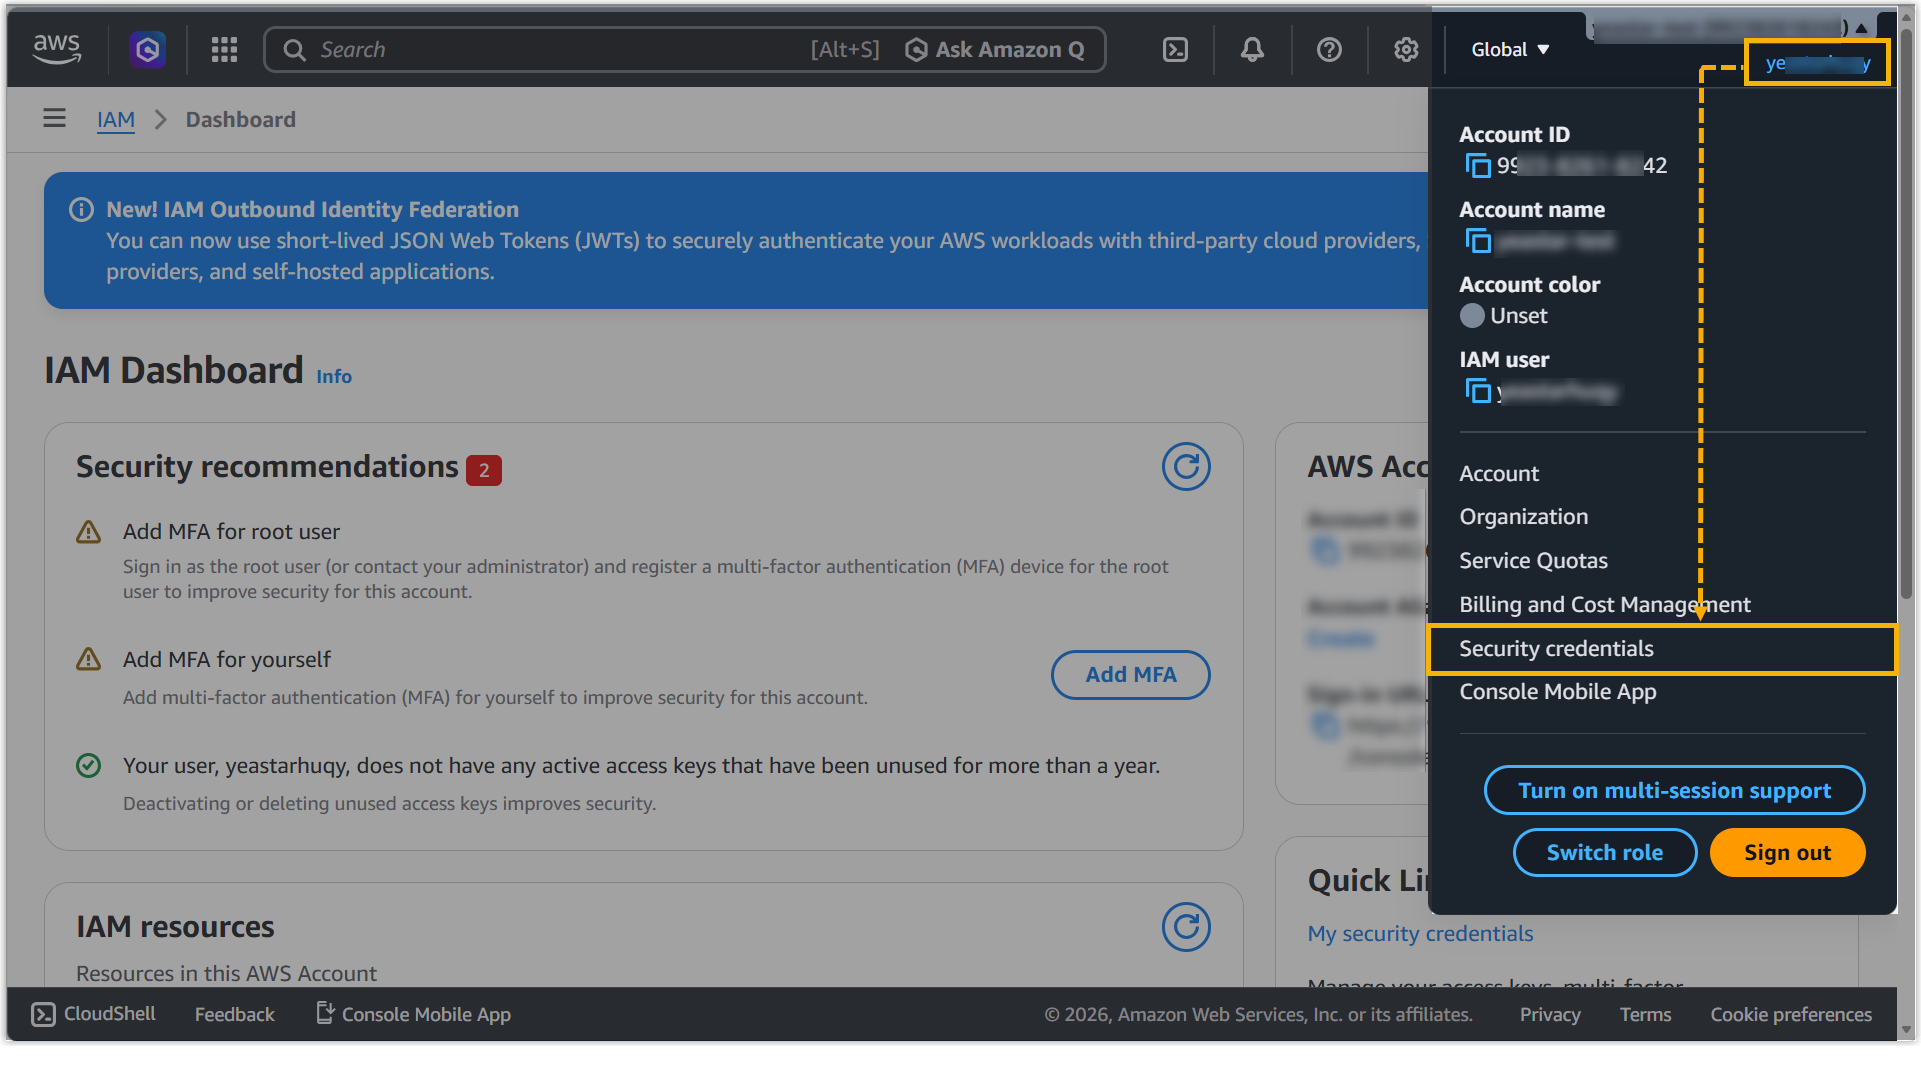Viewport: 1921px width, 1077px height.
Task: Open the AWS home logo
Action: pyautogui.click(x=57, y=49)
